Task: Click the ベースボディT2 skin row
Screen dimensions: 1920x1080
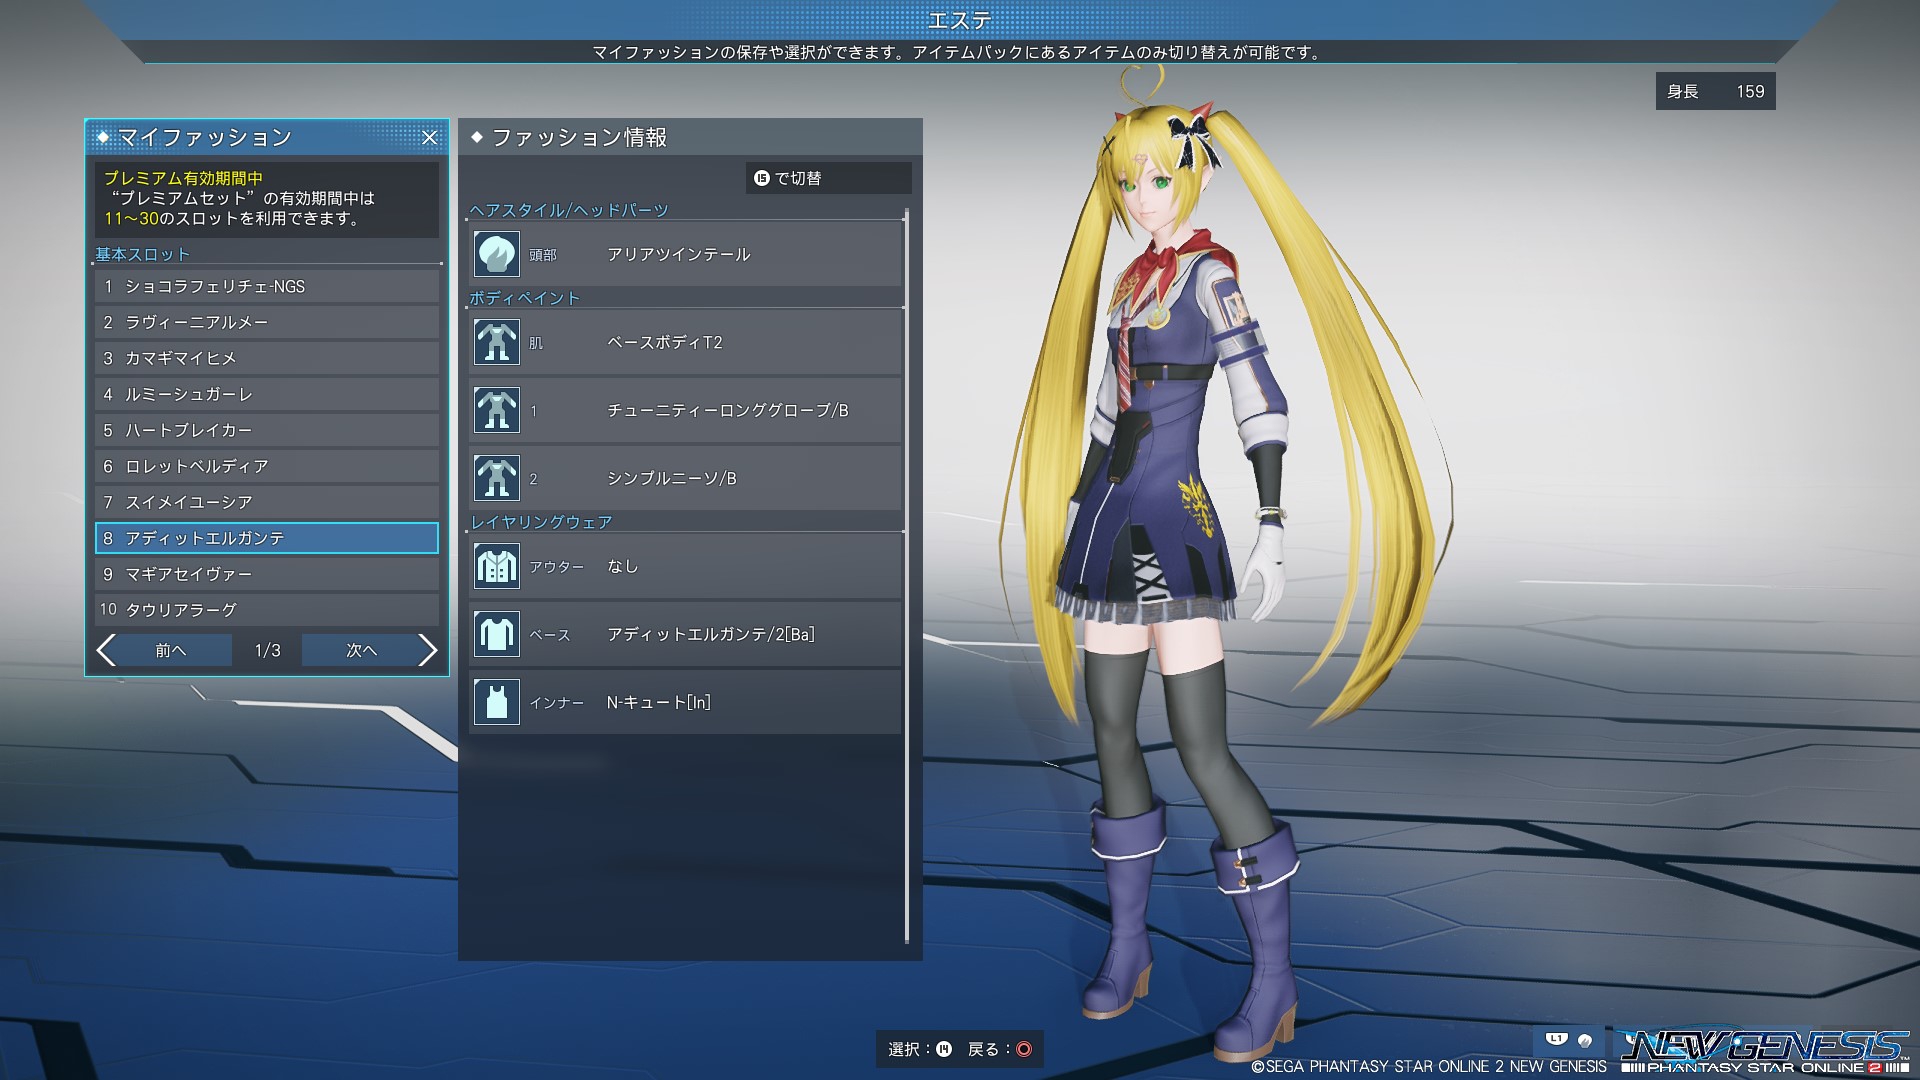Action: [x=685, y=342]
